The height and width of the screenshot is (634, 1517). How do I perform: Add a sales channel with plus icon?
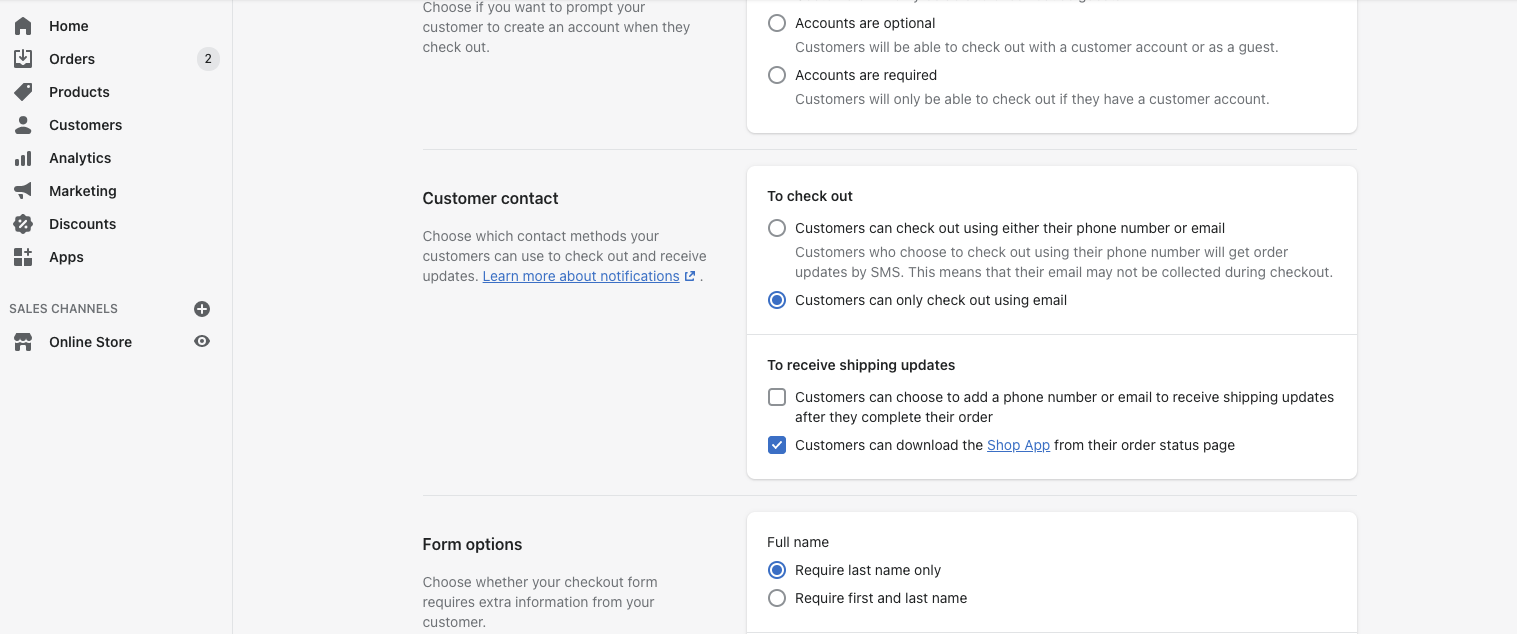pos(202,309)
